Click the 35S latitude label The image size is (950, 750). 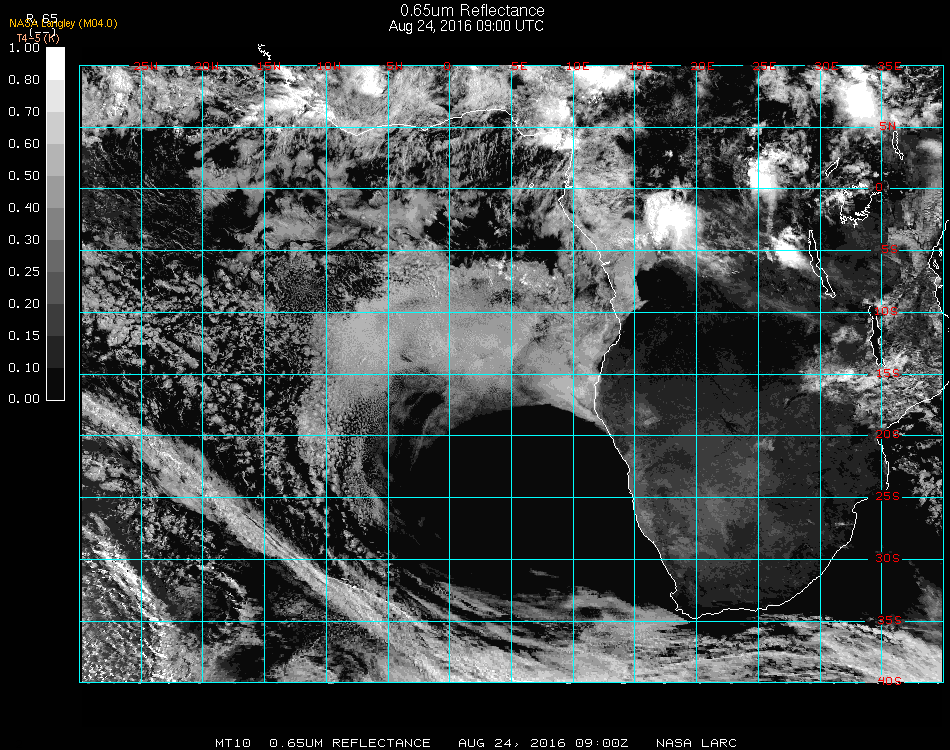click(x=889, y=620)
